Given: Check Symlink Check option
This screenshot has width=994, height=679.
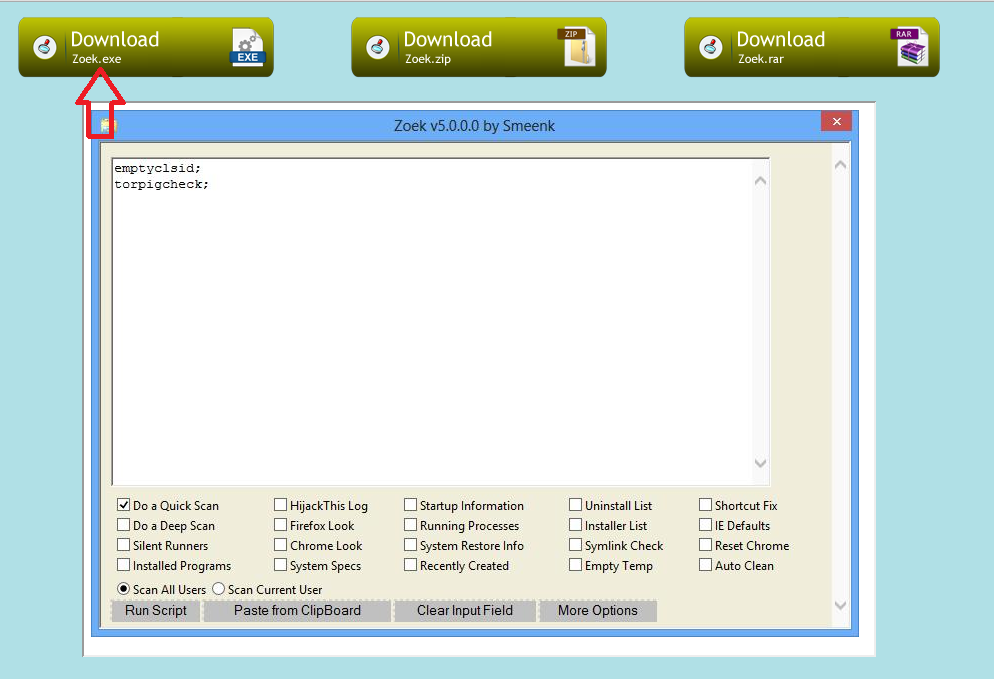Looking at the screenshot, I should tap(576, 545).
